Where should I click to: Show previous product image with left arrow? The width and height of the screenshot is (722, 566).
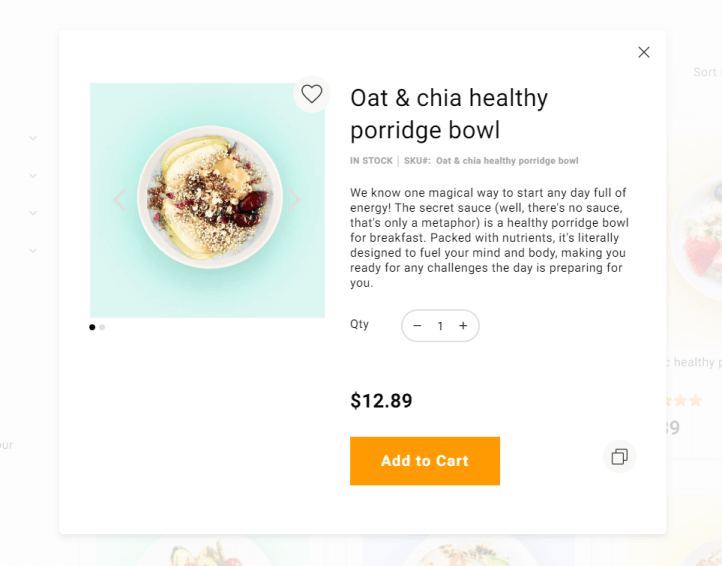(120, 199)
